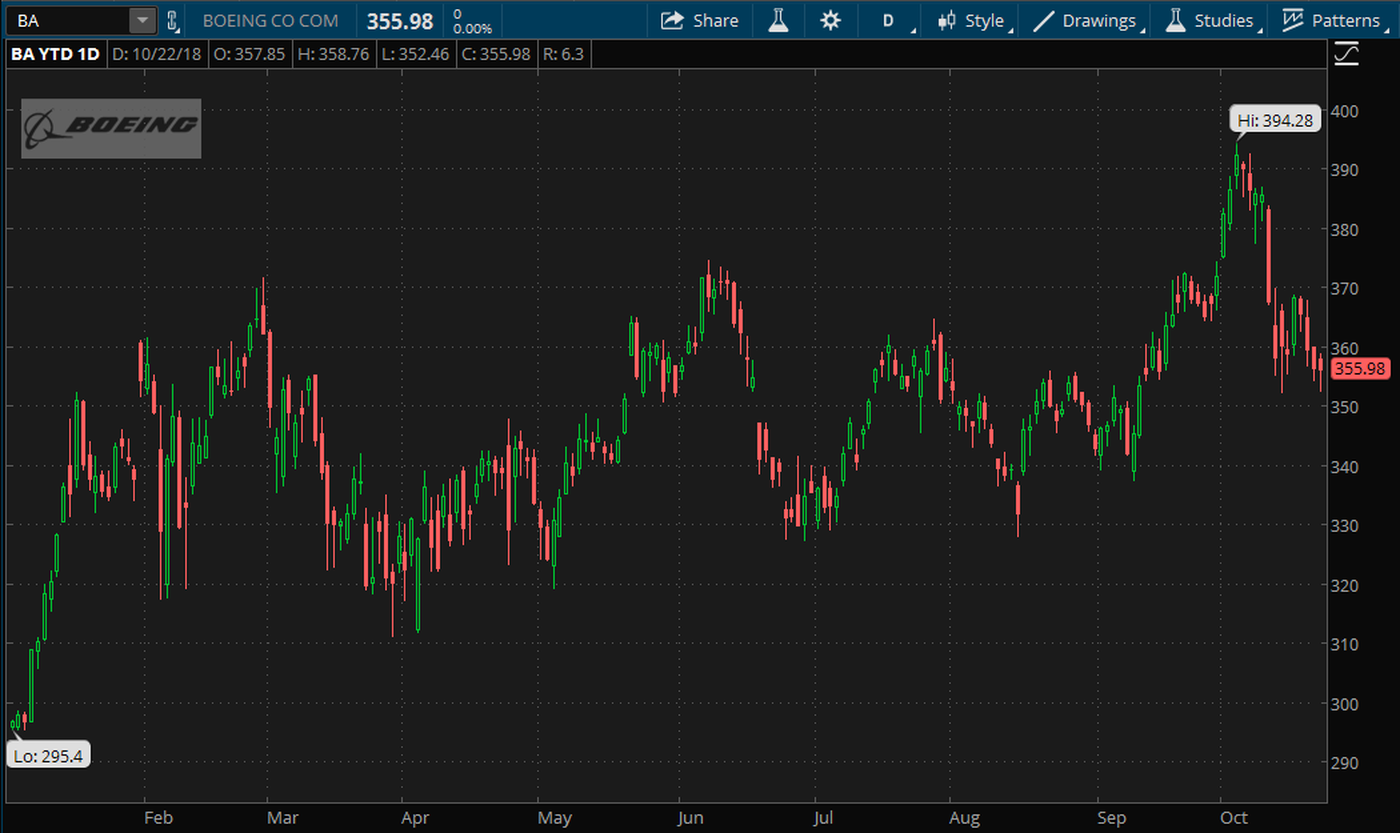Click the 320 price axis label
The height and width of the screenshot is (833, 1400).
click(1344, 585)
